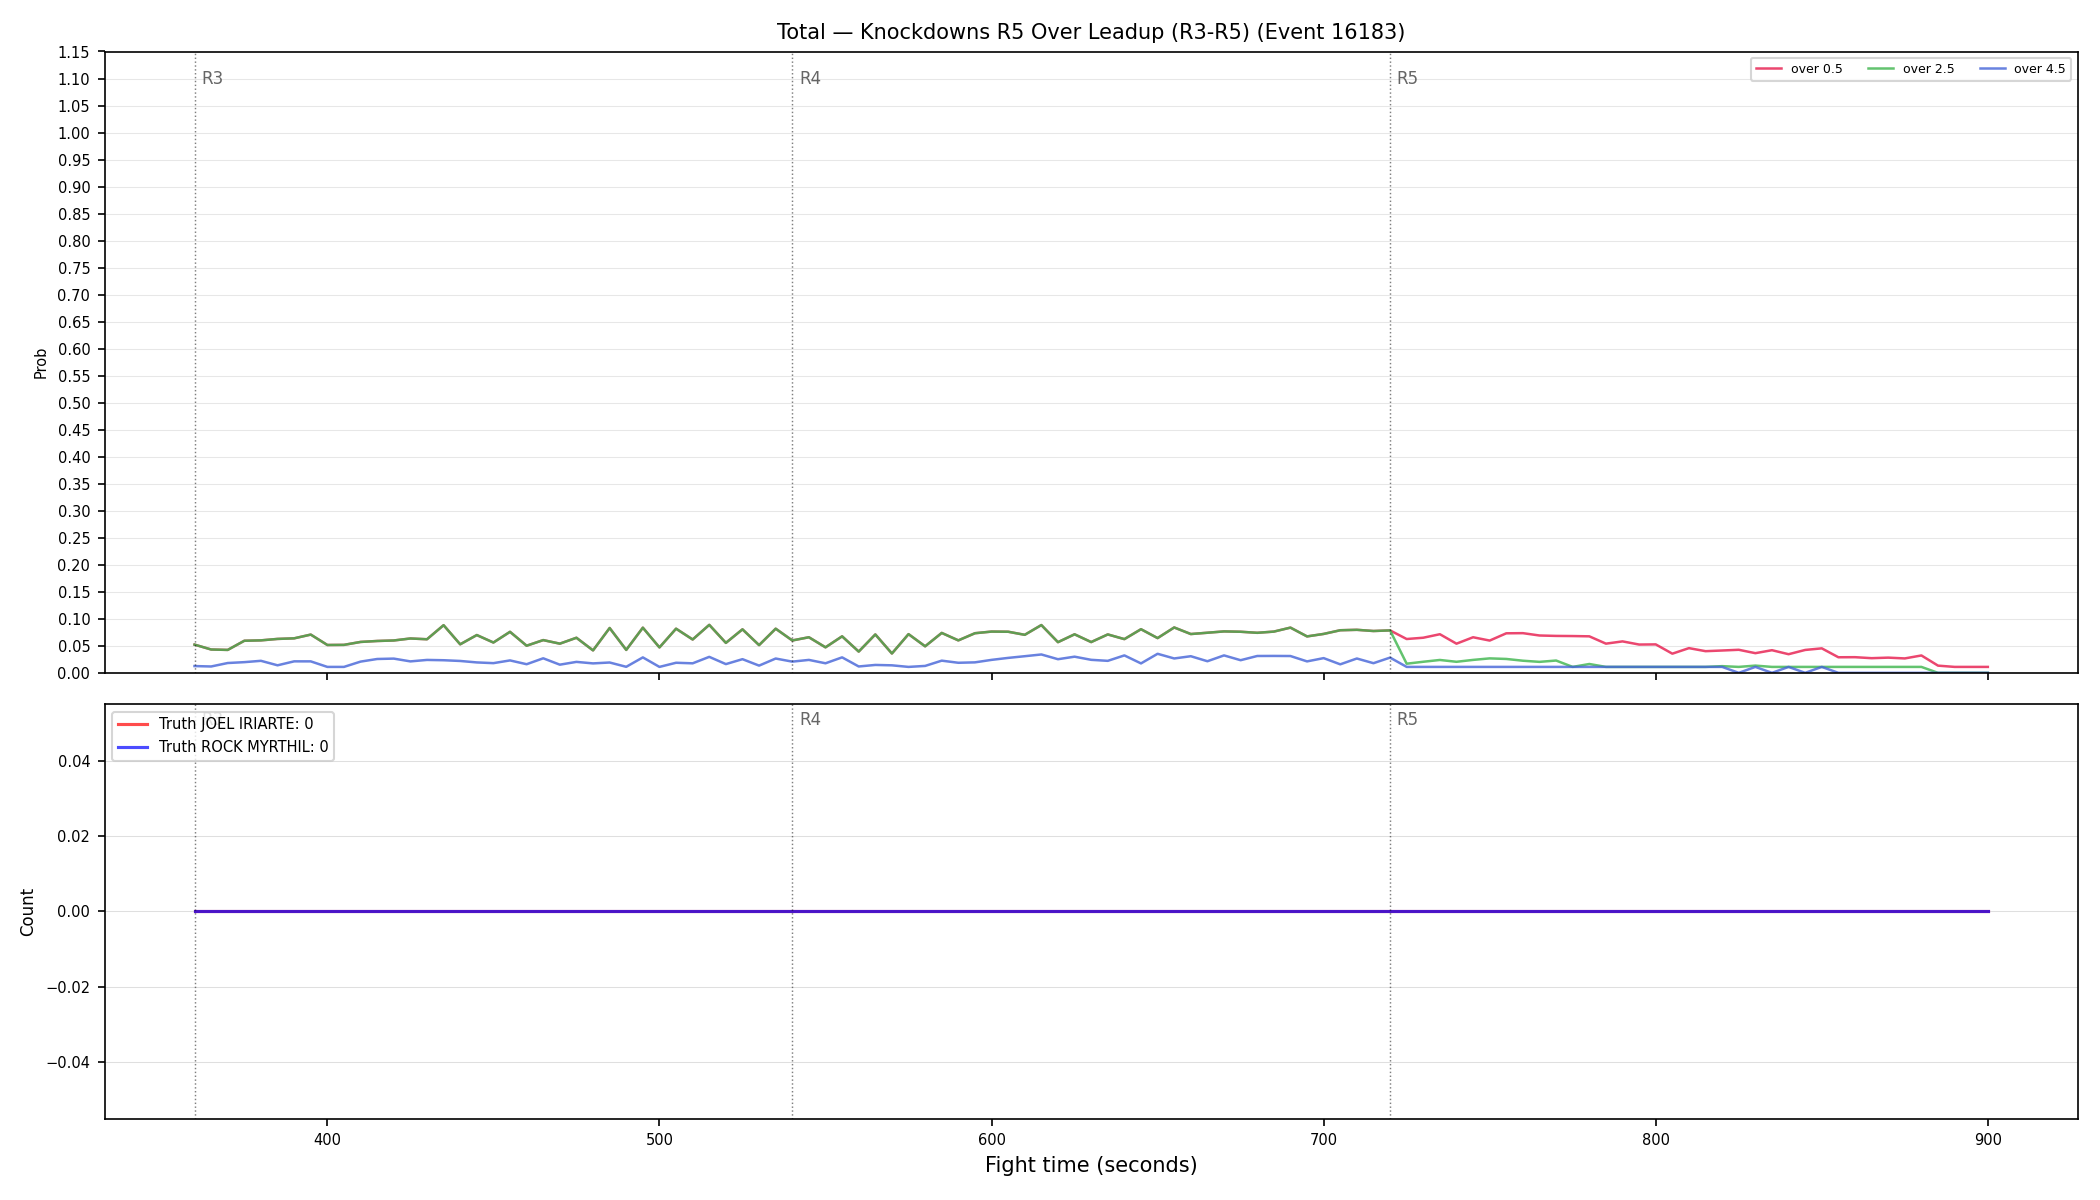The width and height of the screenshot is (2100, 1200).
Task: Click the R4 round label in the Prob chart
Action: [x=810, y=79]
